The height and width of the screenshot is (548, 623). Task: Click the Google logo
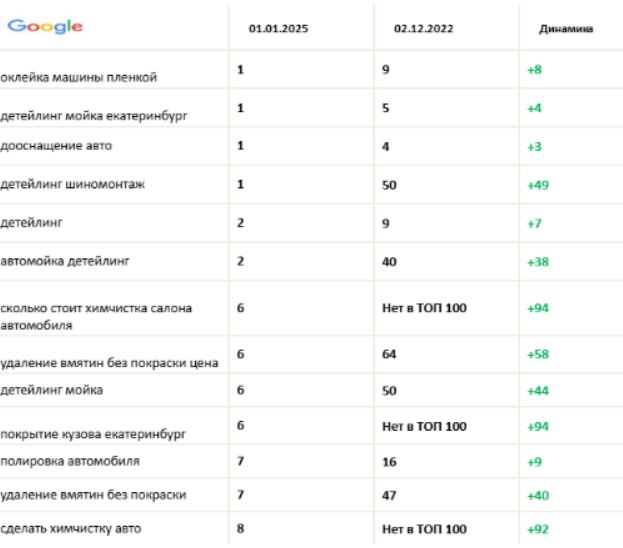pyautogui.click(x=45, y=27)
